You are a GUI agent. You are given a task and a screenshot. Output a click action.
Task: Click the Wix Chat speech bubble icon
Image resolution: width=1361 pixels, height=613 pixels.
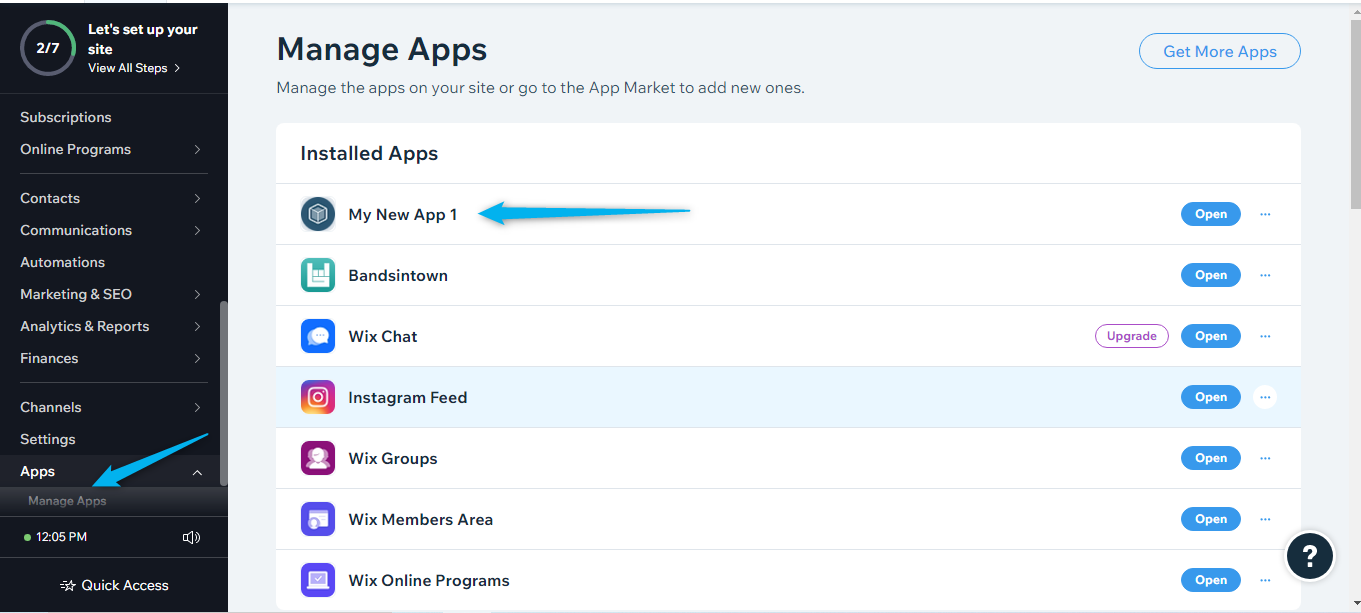[318, 336]
